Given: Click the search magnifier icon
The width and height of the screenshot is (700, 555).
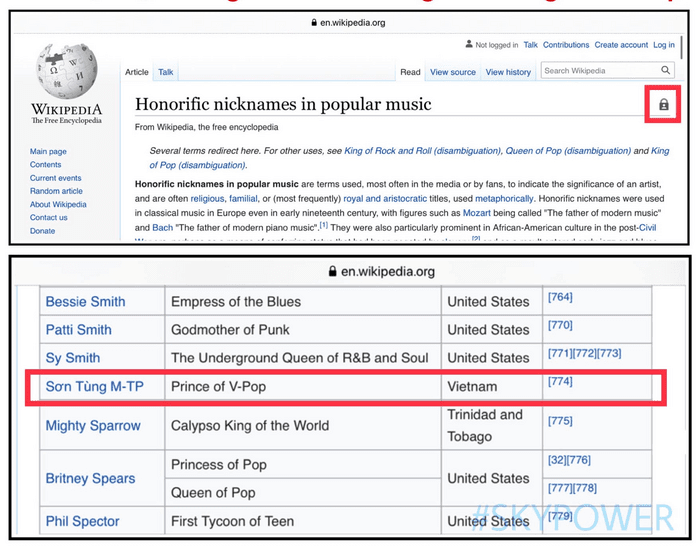Looking at the screenshot, I should (x=665, y=70).
